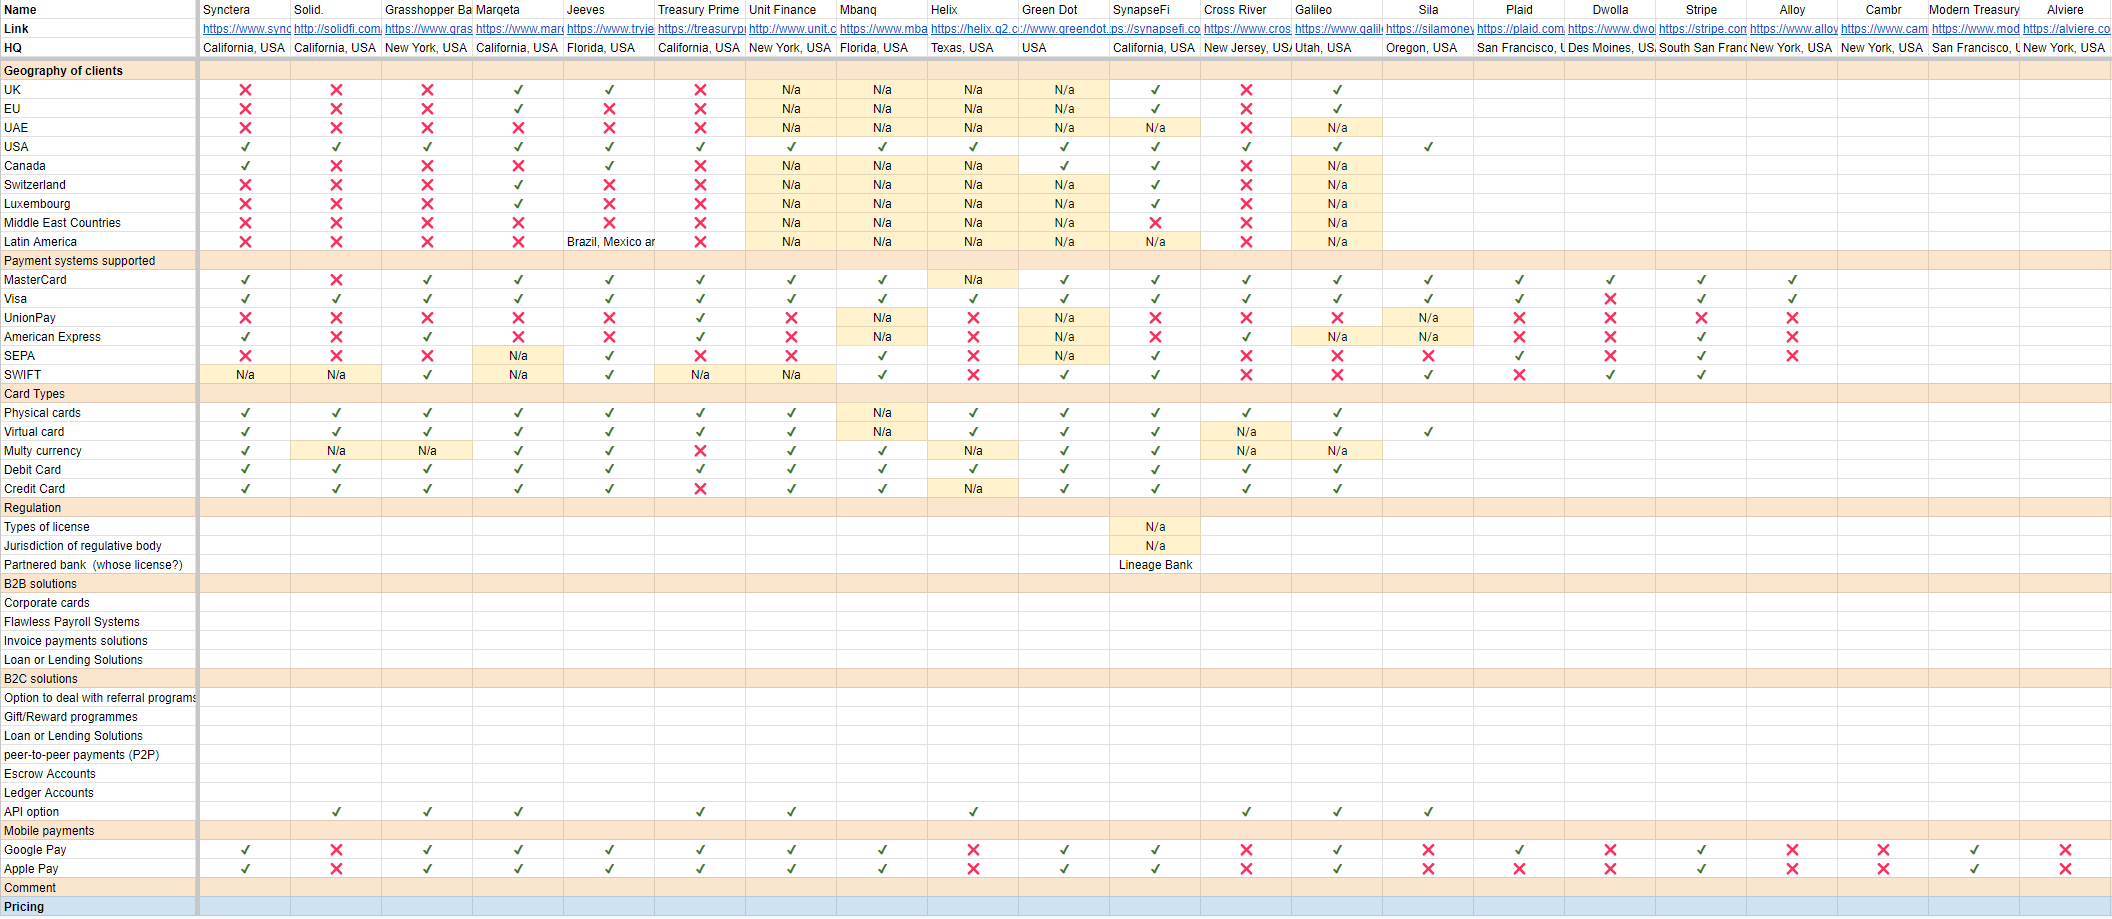This screenshot has width=2112, height=919.
Task: Click Synctera's red X in the UK row
Action: click(245, 90)
